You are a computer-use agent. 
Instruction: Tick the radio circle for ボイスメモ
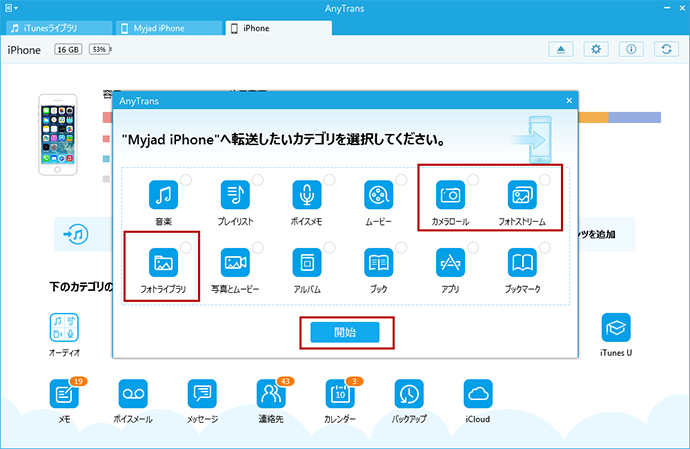pyautogui.click(x=330, y=180)
